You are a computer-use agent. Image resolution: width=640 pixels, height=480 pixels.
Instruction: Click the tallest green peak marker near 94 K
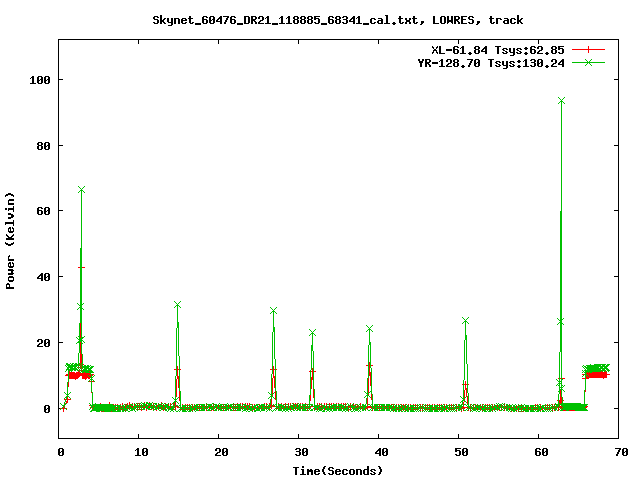[x=561, y=101]
